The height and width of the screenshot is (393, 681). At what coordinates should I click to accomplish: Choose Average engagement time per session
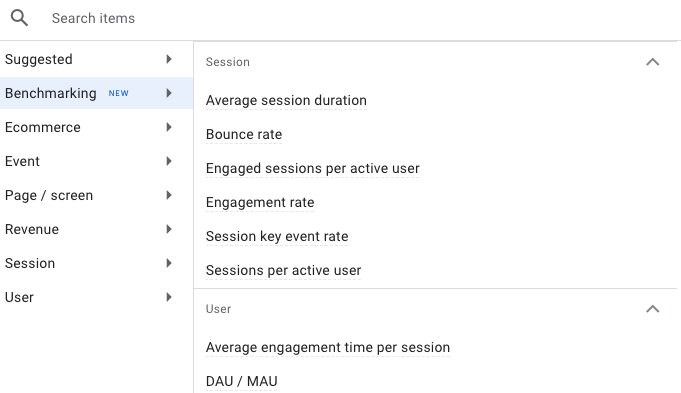(327, 347)
